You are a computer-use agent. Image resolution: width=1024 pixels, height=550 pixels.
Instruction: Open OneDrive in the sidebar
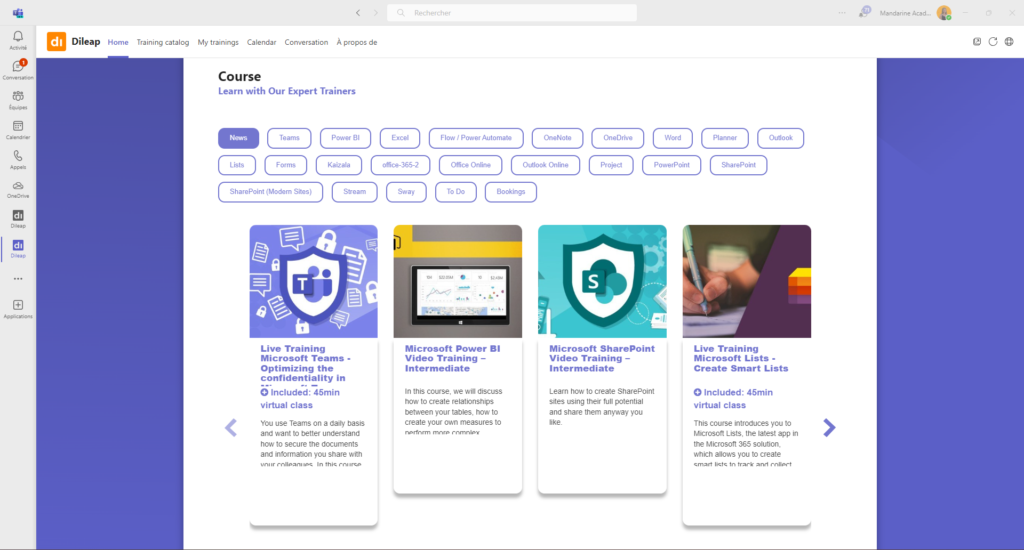pos(18,189)
